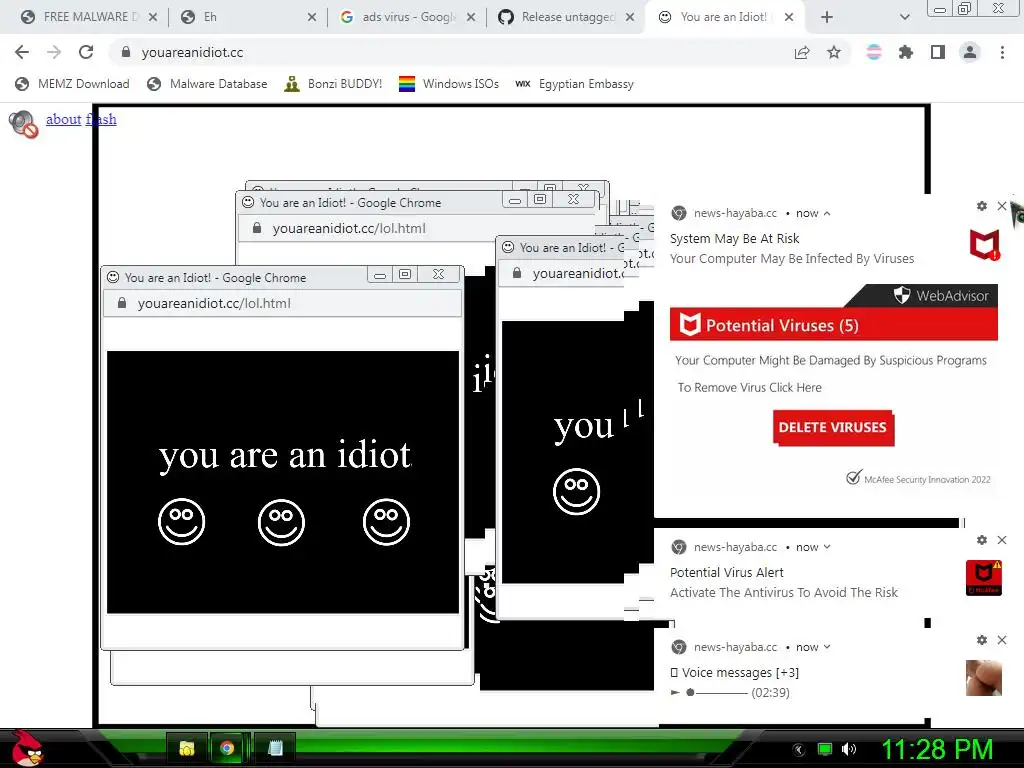This screenshot has height=768, width=1024.
Task: Dismiss the Voice messages notification
Action: (x=1002, y=640)
